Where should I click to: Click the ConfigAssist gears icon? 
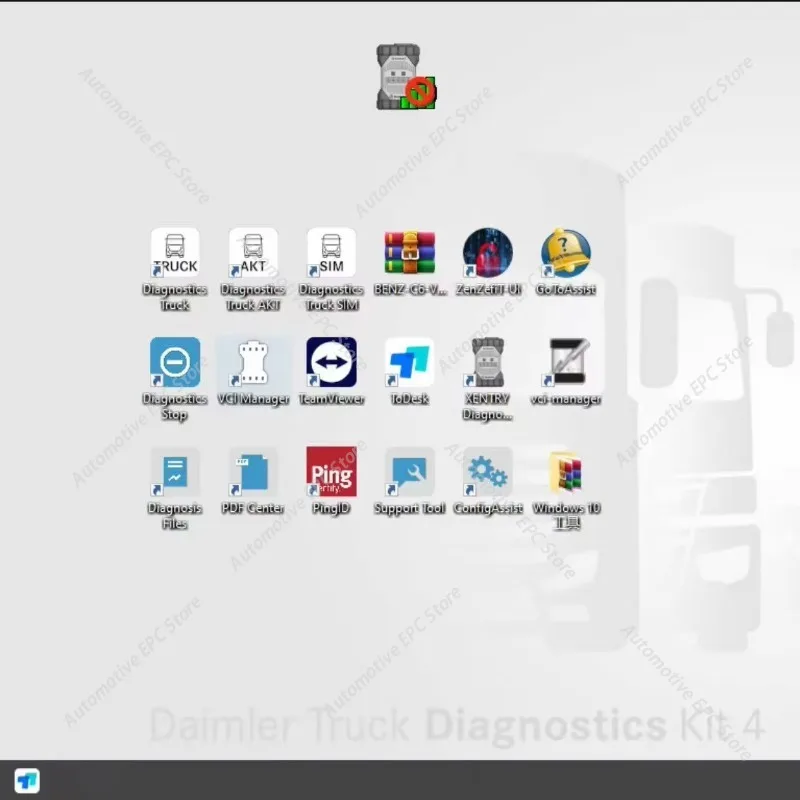click(x=488, y=472)
